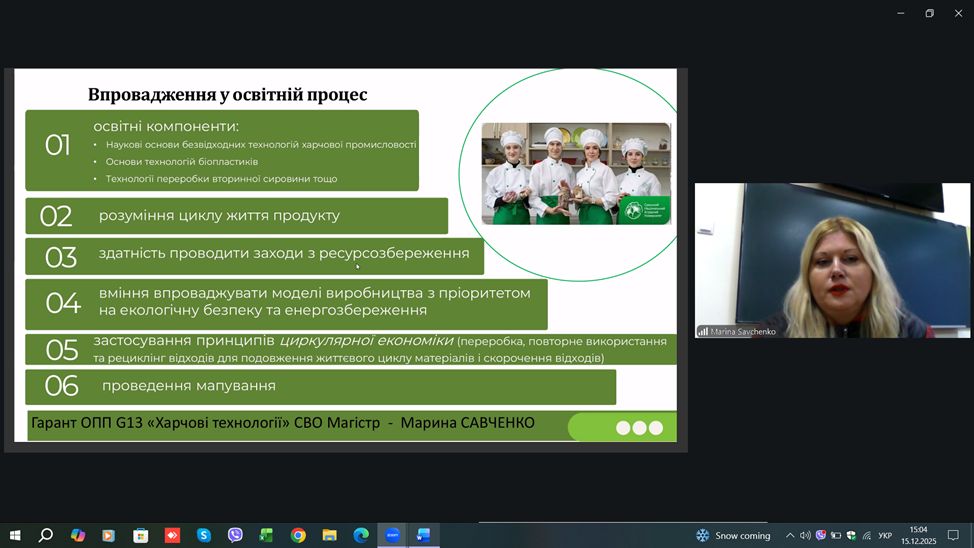Open Google Chrome from the taskbar
Image resolution: width=974 pixels, height=548 pixels.
[x=298, y=536]
